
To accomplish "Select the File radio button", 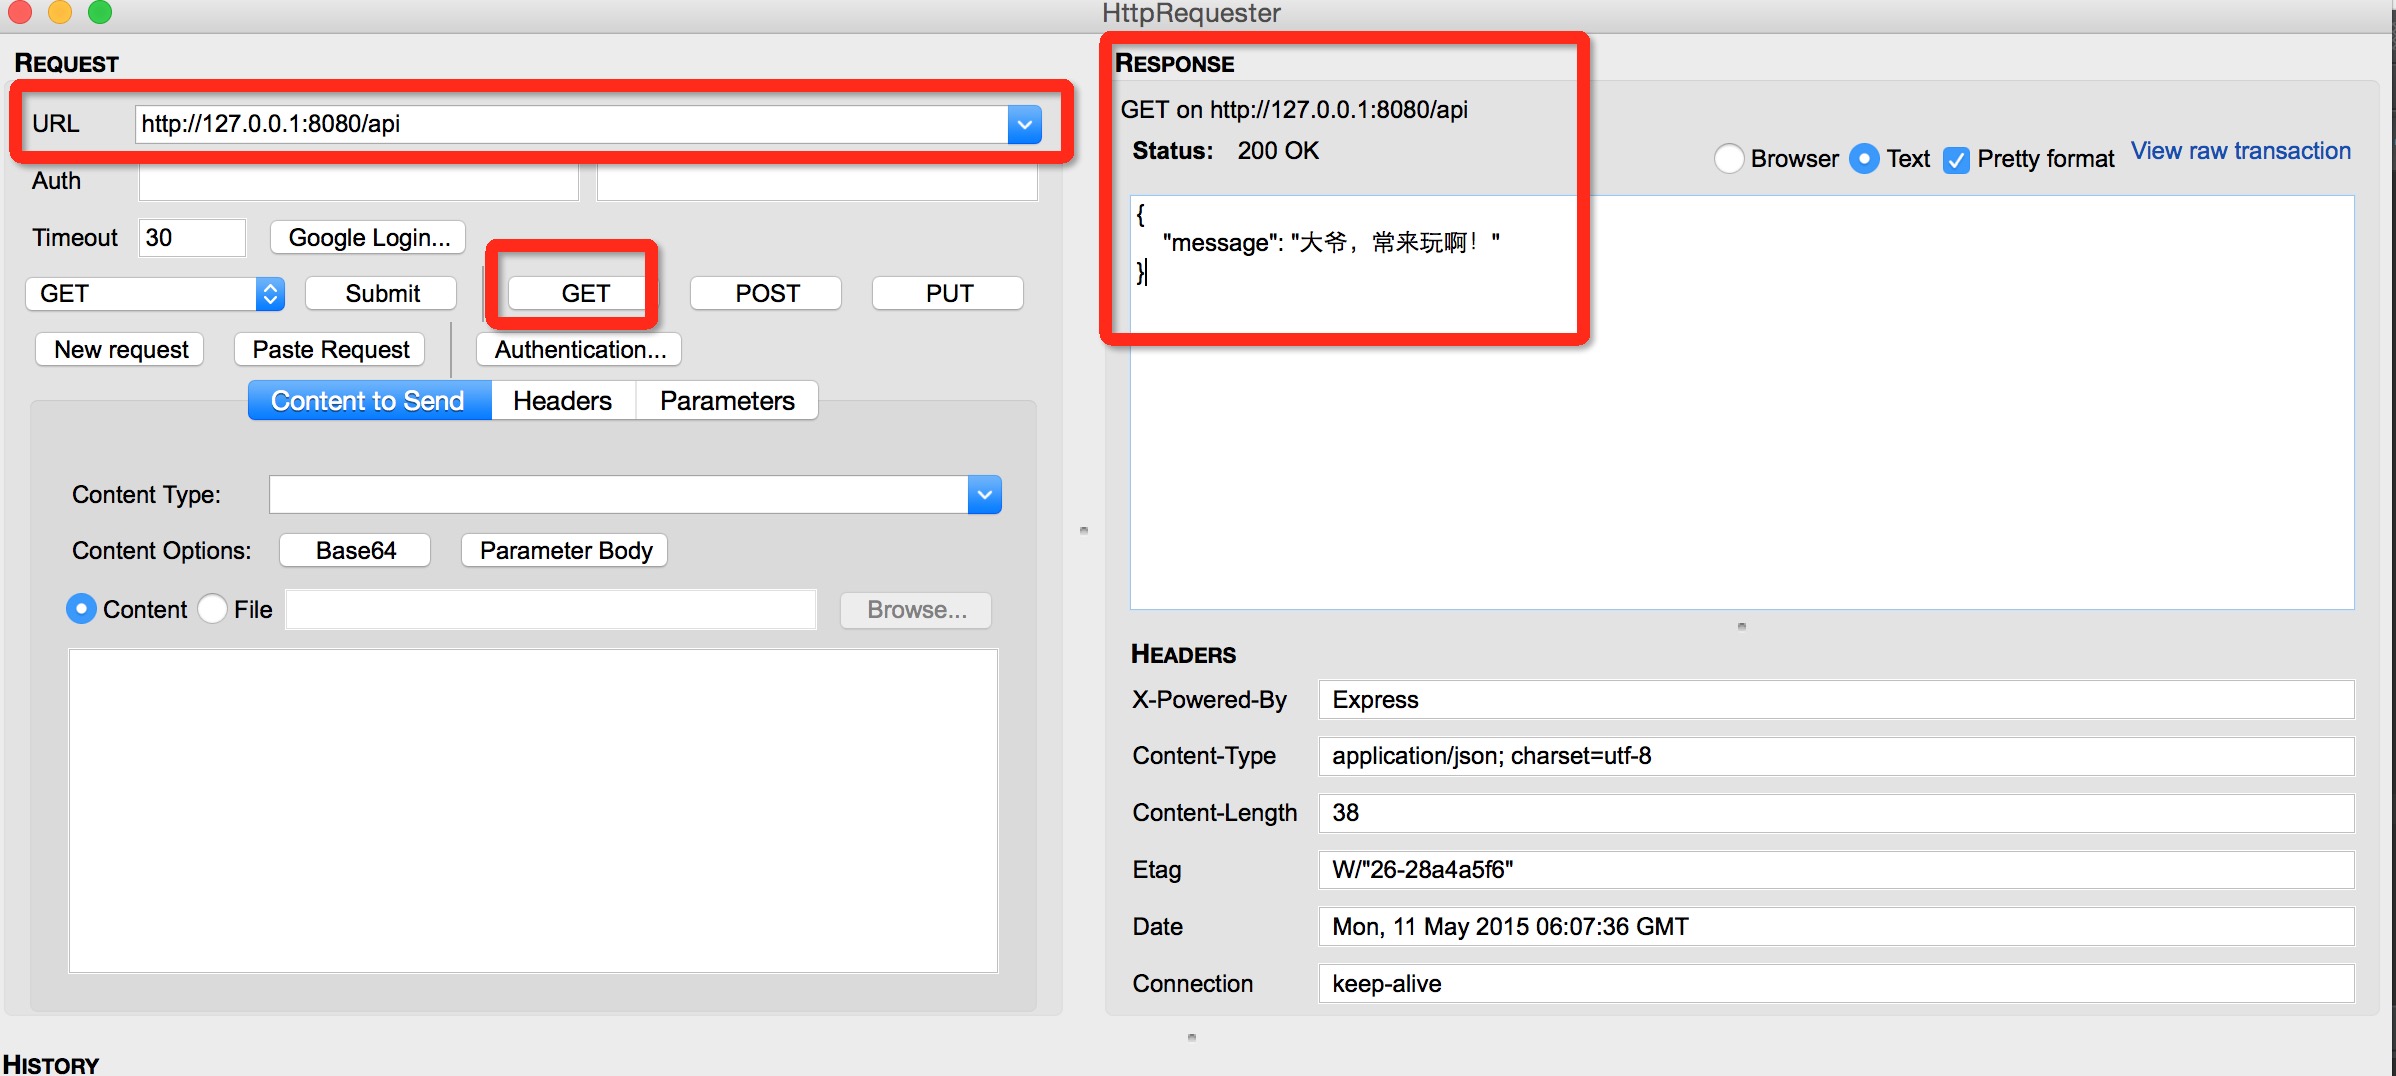I will coord(213,609).
